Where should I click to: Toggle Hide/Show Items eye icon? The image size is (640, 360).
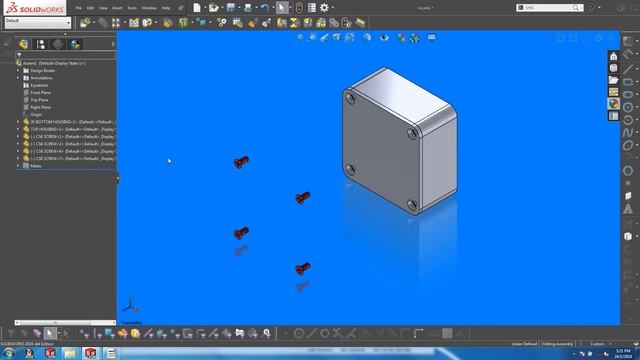tap(384, 38)
